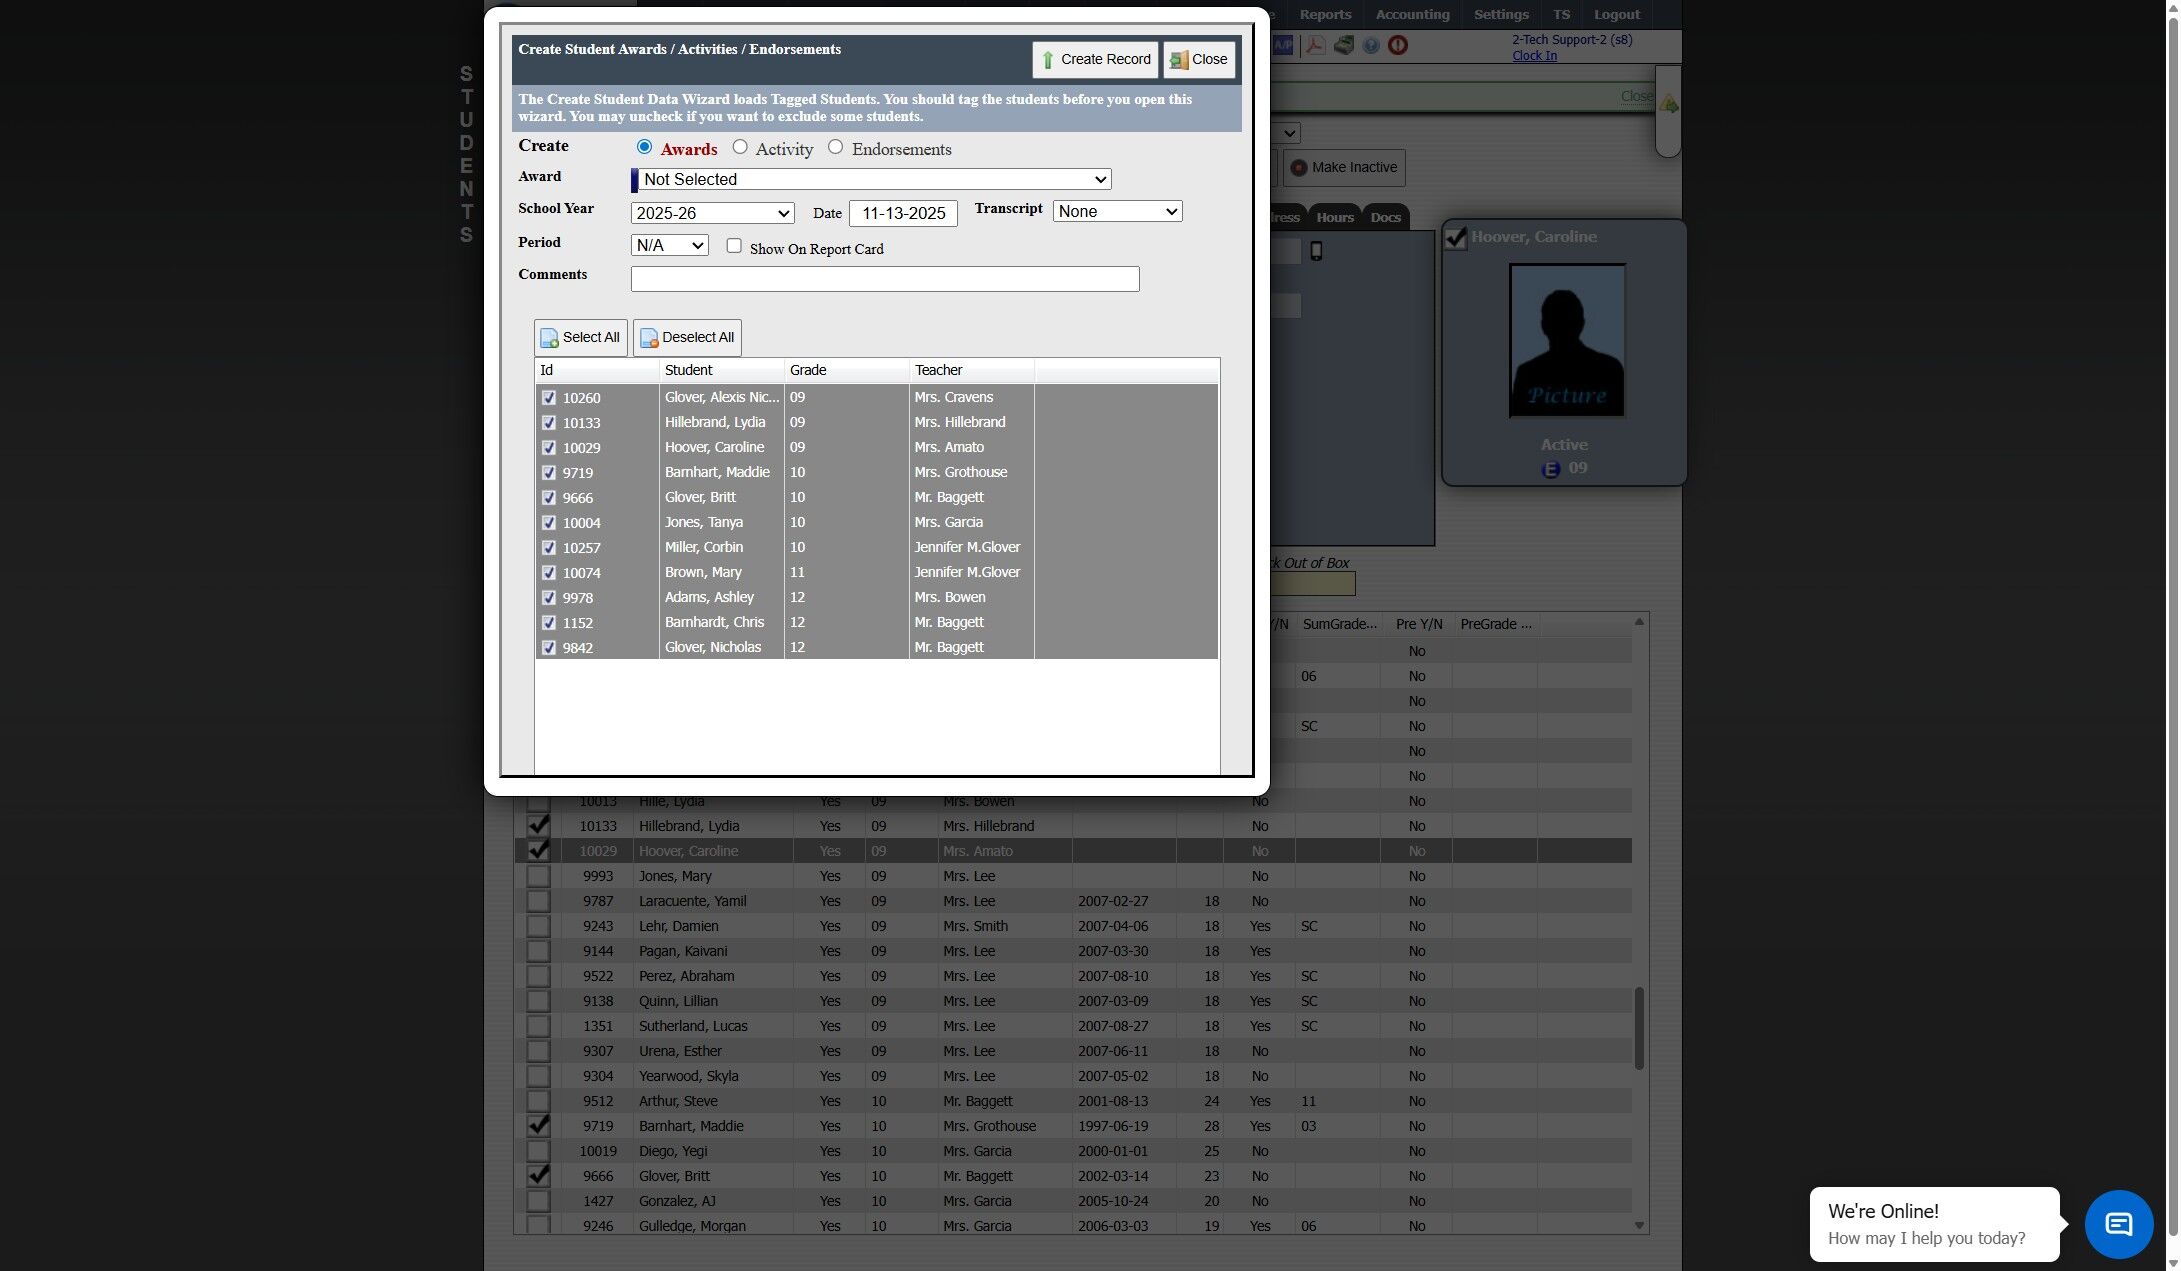Viewport: 2181px width, 1271px height.
Task: Click the Clock In link
Action: pyautogui.click(x=1533, y=56)
